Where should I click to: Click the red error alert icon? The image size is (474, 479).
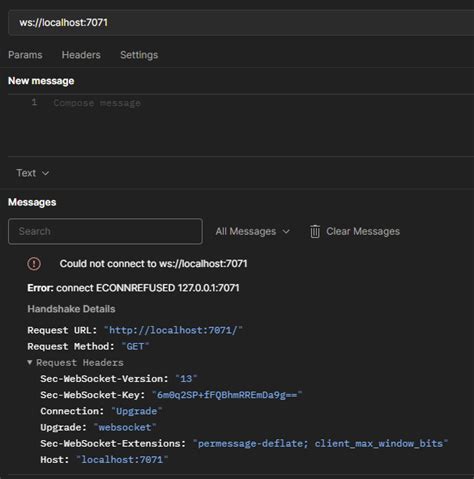point(34,264)
